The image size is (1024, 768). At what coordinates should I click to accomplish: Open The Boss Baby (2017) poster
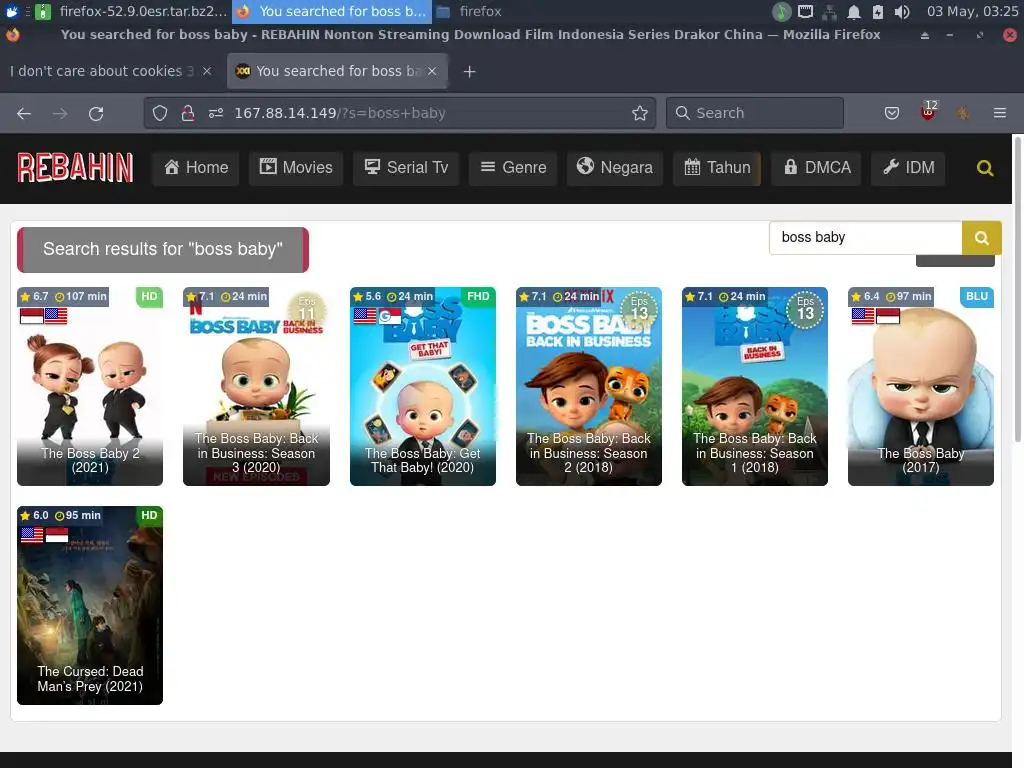click(921, 387)
